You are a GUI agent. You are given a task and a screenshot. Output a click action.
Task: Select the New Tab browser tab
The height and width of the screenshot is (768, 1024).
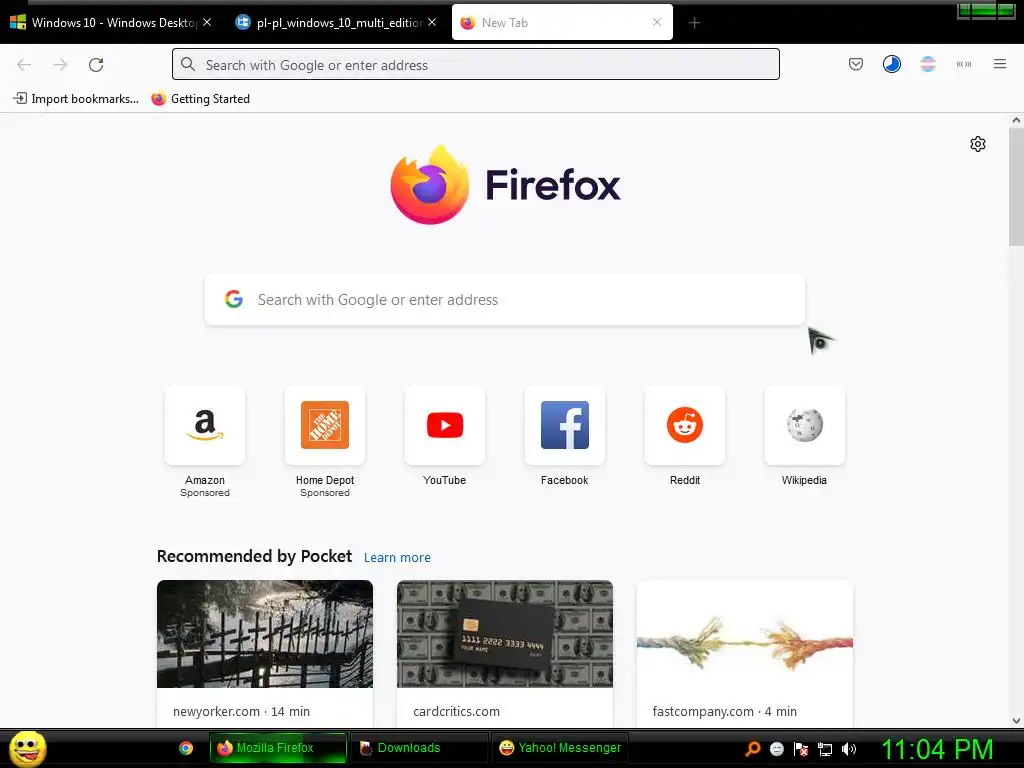(562, 22)
